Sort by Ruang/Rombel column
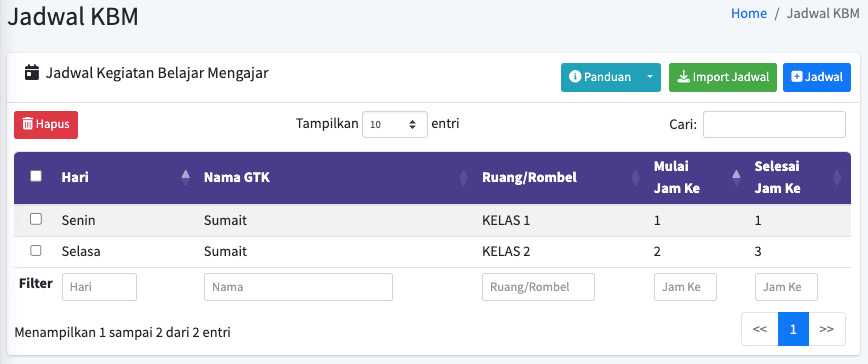The height and width of the screenshot is (364, 868). [x=560, y=178]
